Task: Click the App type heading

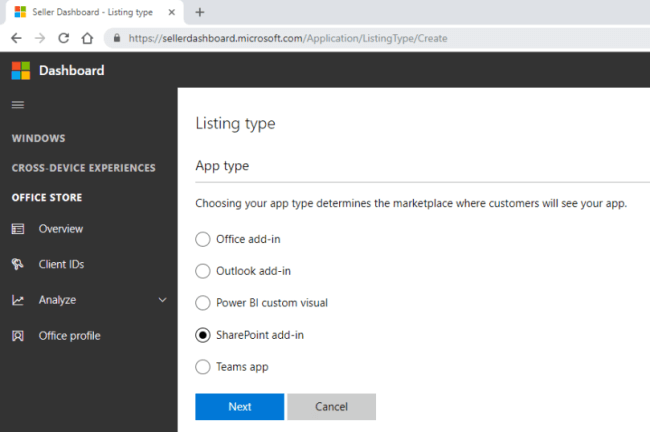Action: [x=222, y=166]
